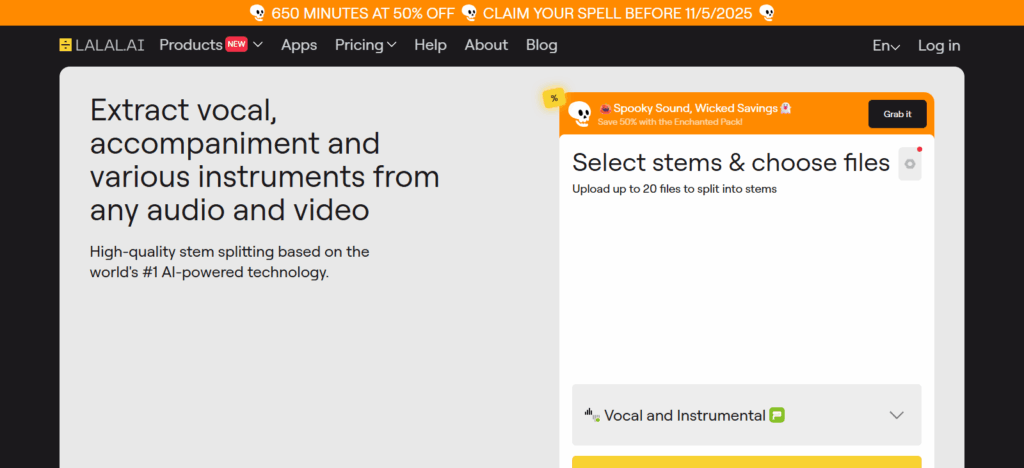Go to the Apps page
Screen dimensions: 1024x468
pos(299,45)
